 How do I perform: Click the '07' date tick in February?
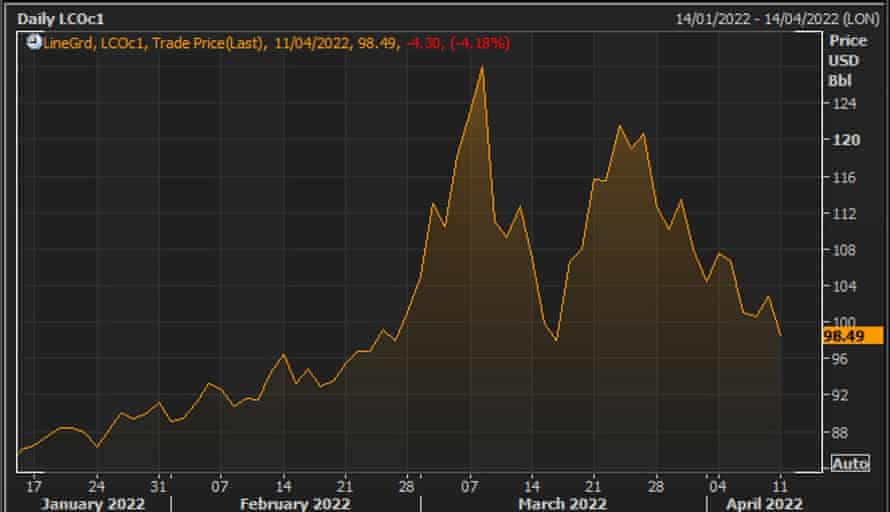220,486
